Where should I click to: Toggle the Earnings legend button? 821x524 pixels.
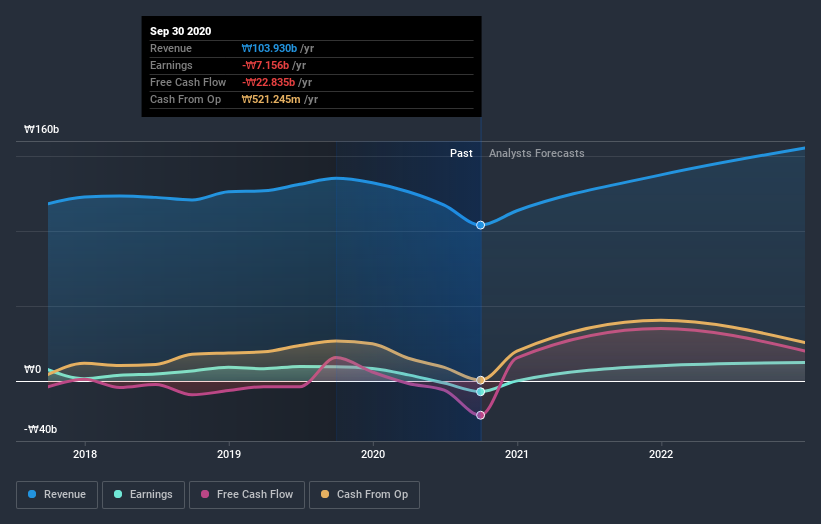pos(143,495)
